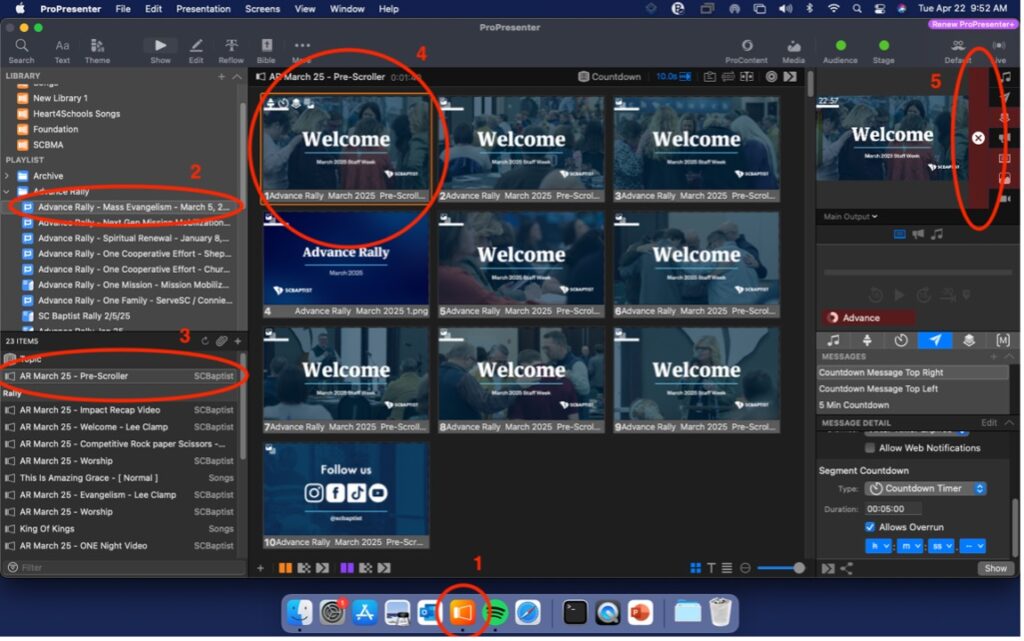Open the seconds format dropdown
The width and height of the screenshot is (1024, 641).
[x=941, y=546]
